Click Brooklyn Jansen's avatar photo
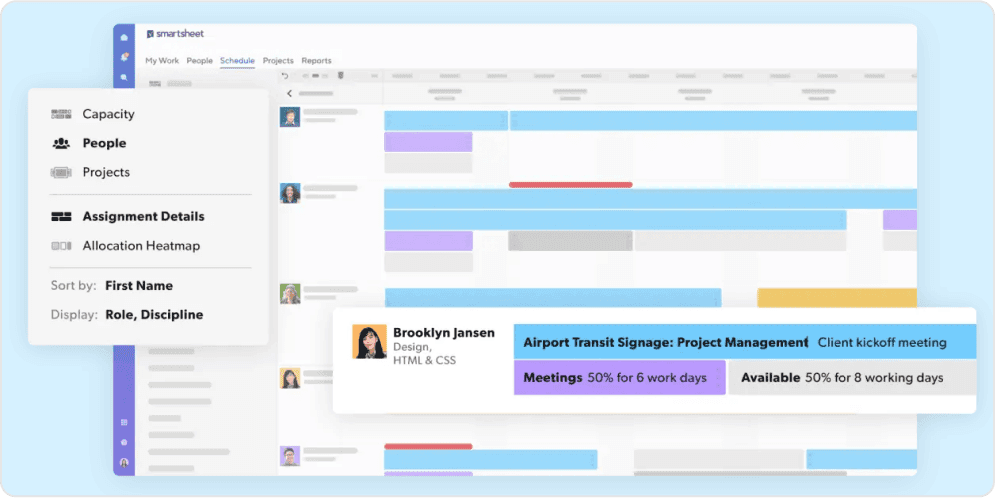The image size is (995, 498). click(369, 342)
